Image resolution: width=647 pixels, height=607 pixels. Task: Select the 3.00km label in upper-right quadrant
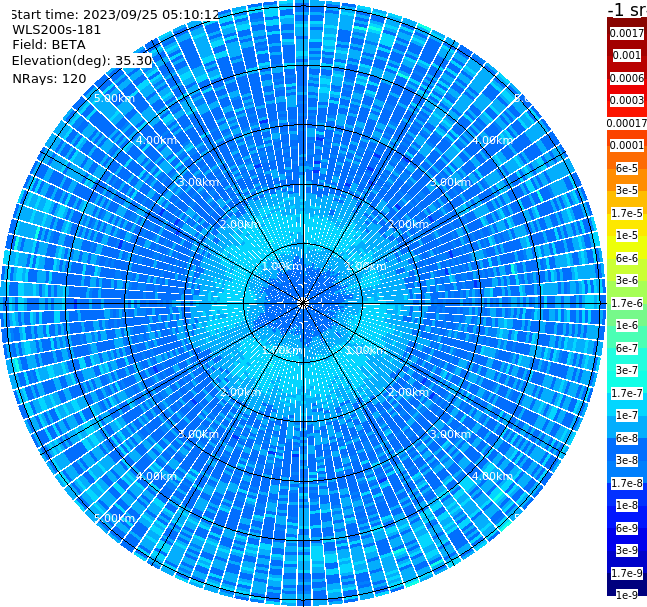[x=451, y=182]
